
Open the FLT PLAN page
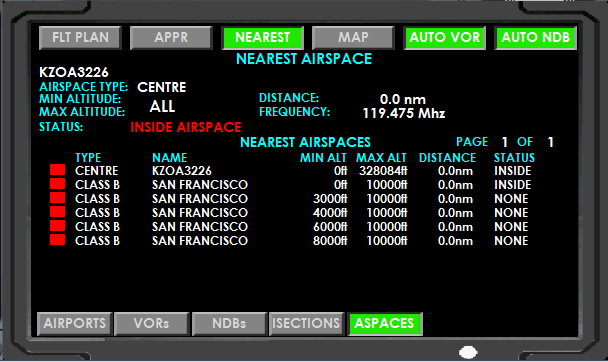pyautogui.click(x=80, y=38)
